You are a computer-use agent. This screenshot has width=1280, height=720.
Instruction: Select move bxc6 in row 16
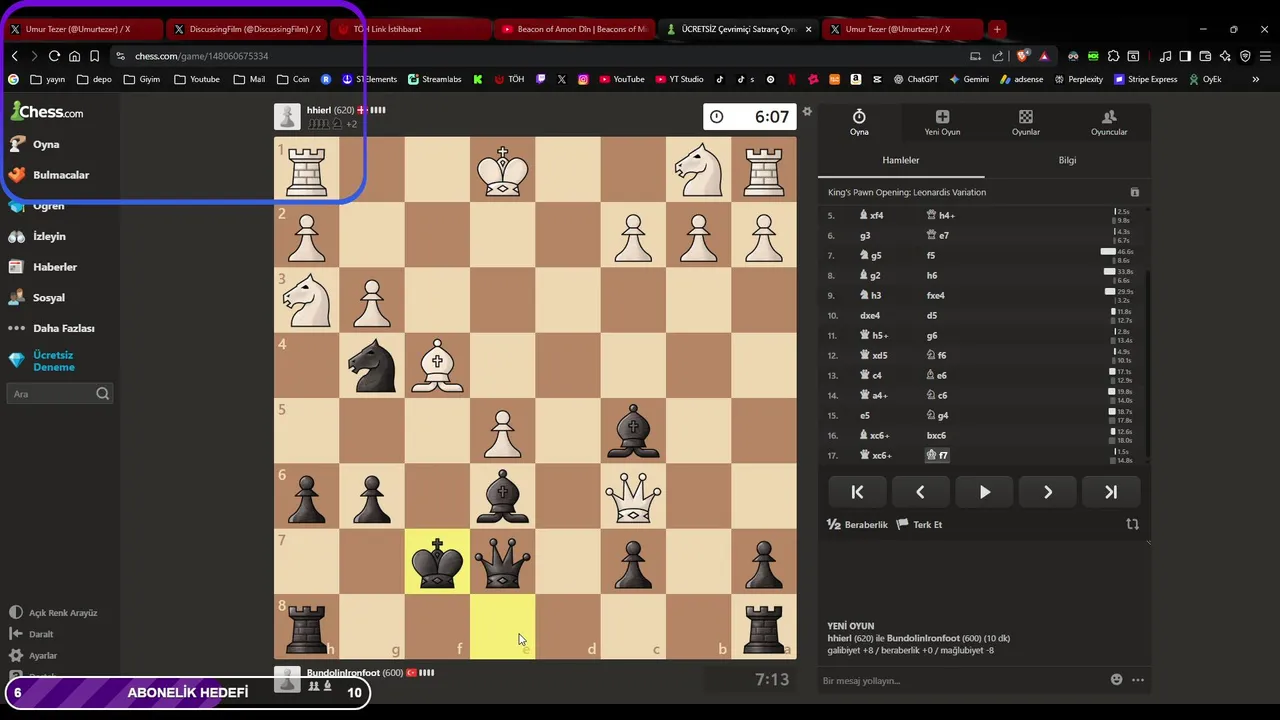pyautogui.click(x=936, y=435)
